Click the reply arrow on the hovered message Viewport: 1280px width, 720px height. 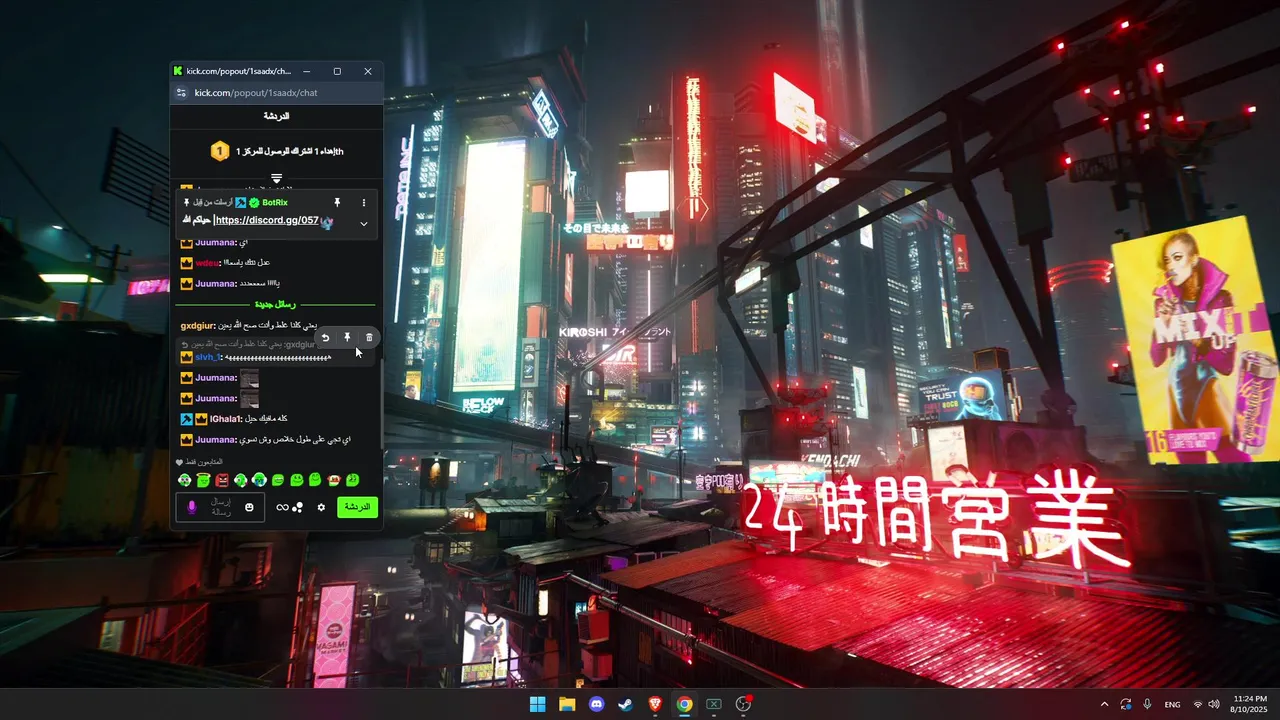pos(325,338)
